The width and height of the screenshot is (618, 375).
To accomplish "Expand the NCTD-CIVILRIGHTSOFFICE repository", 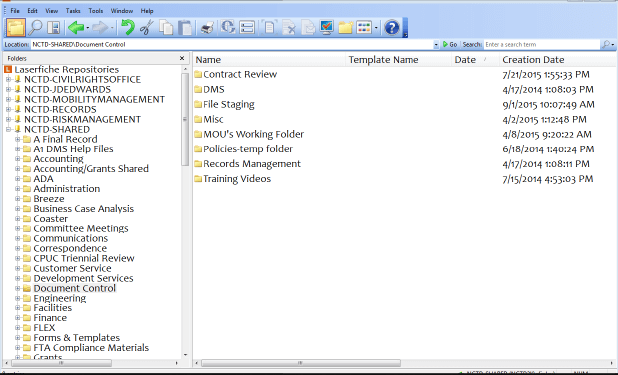I will [8, 79].
